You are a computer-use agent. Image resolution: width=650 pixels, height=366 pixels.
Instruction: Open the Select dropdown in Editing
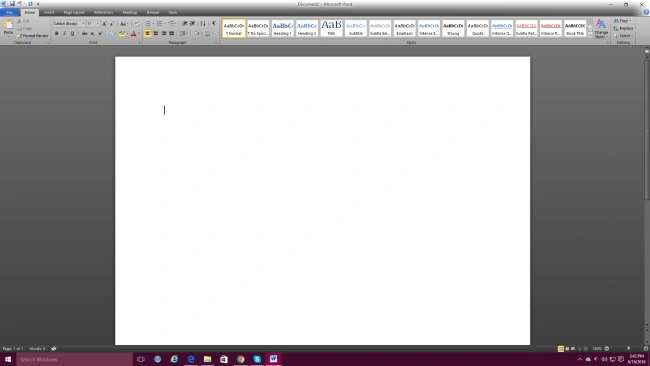click(623, 36)
